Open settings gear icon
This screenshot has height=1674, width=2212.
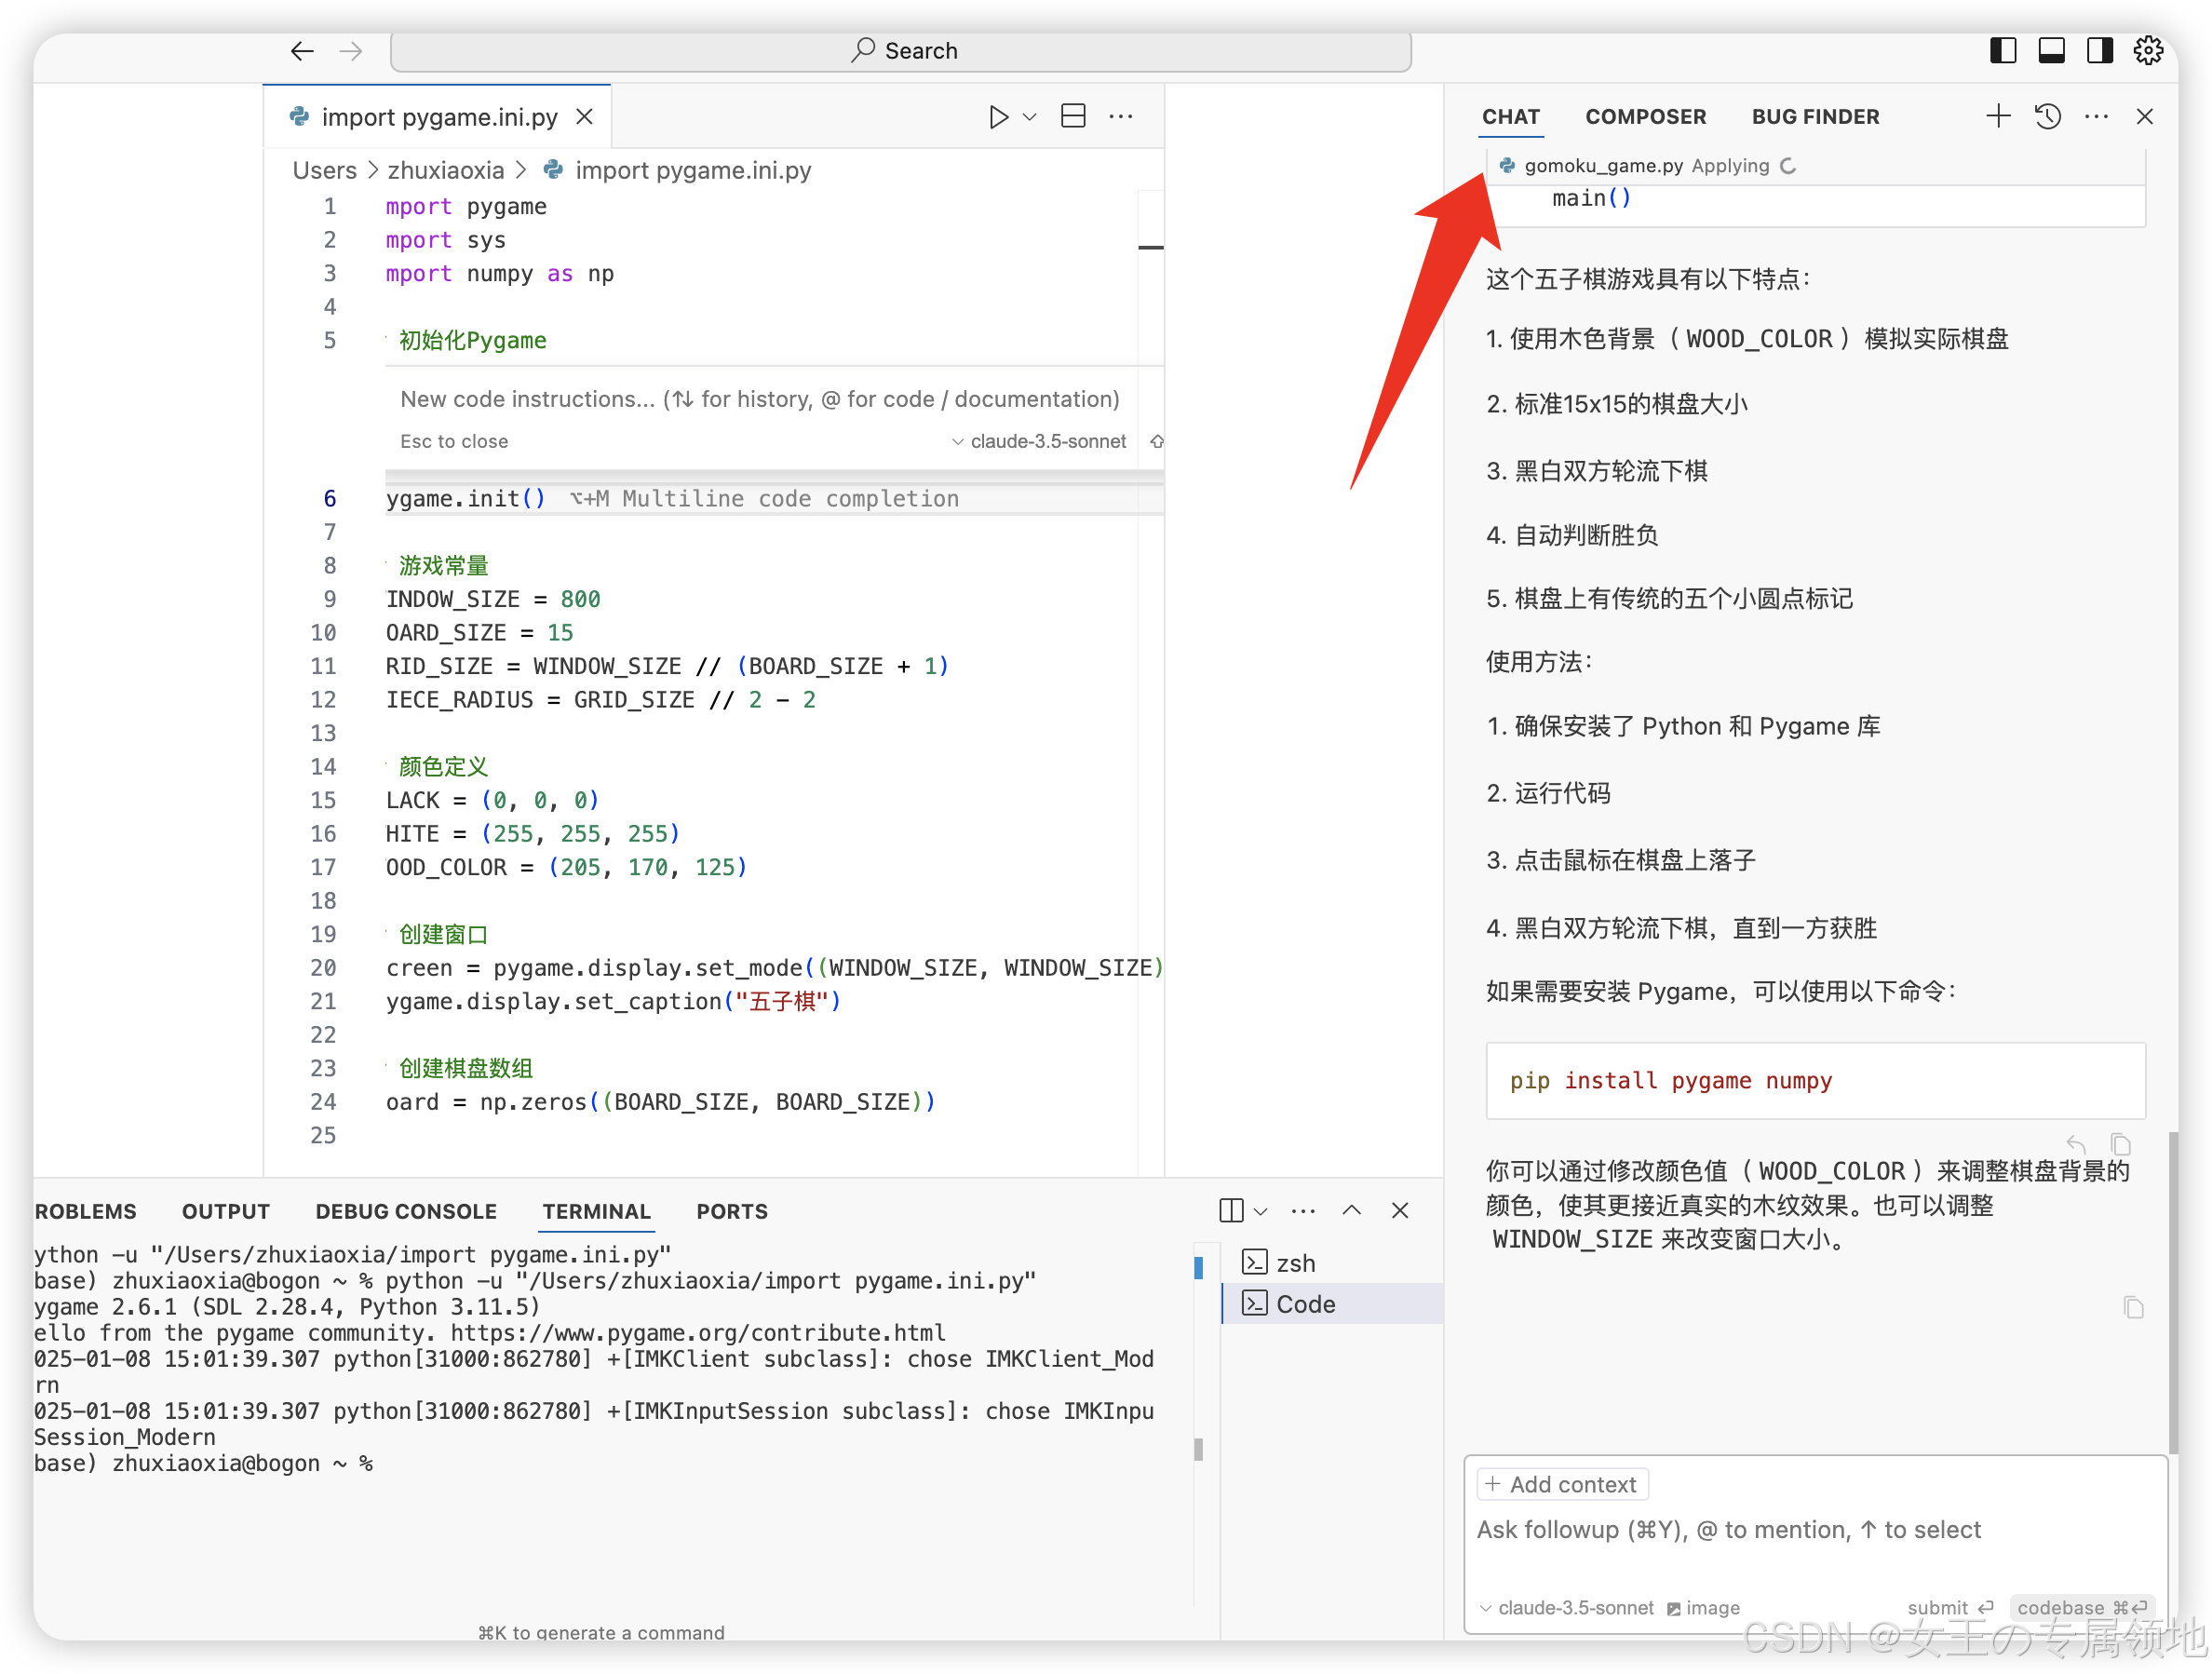click(x=2148, y=51)
